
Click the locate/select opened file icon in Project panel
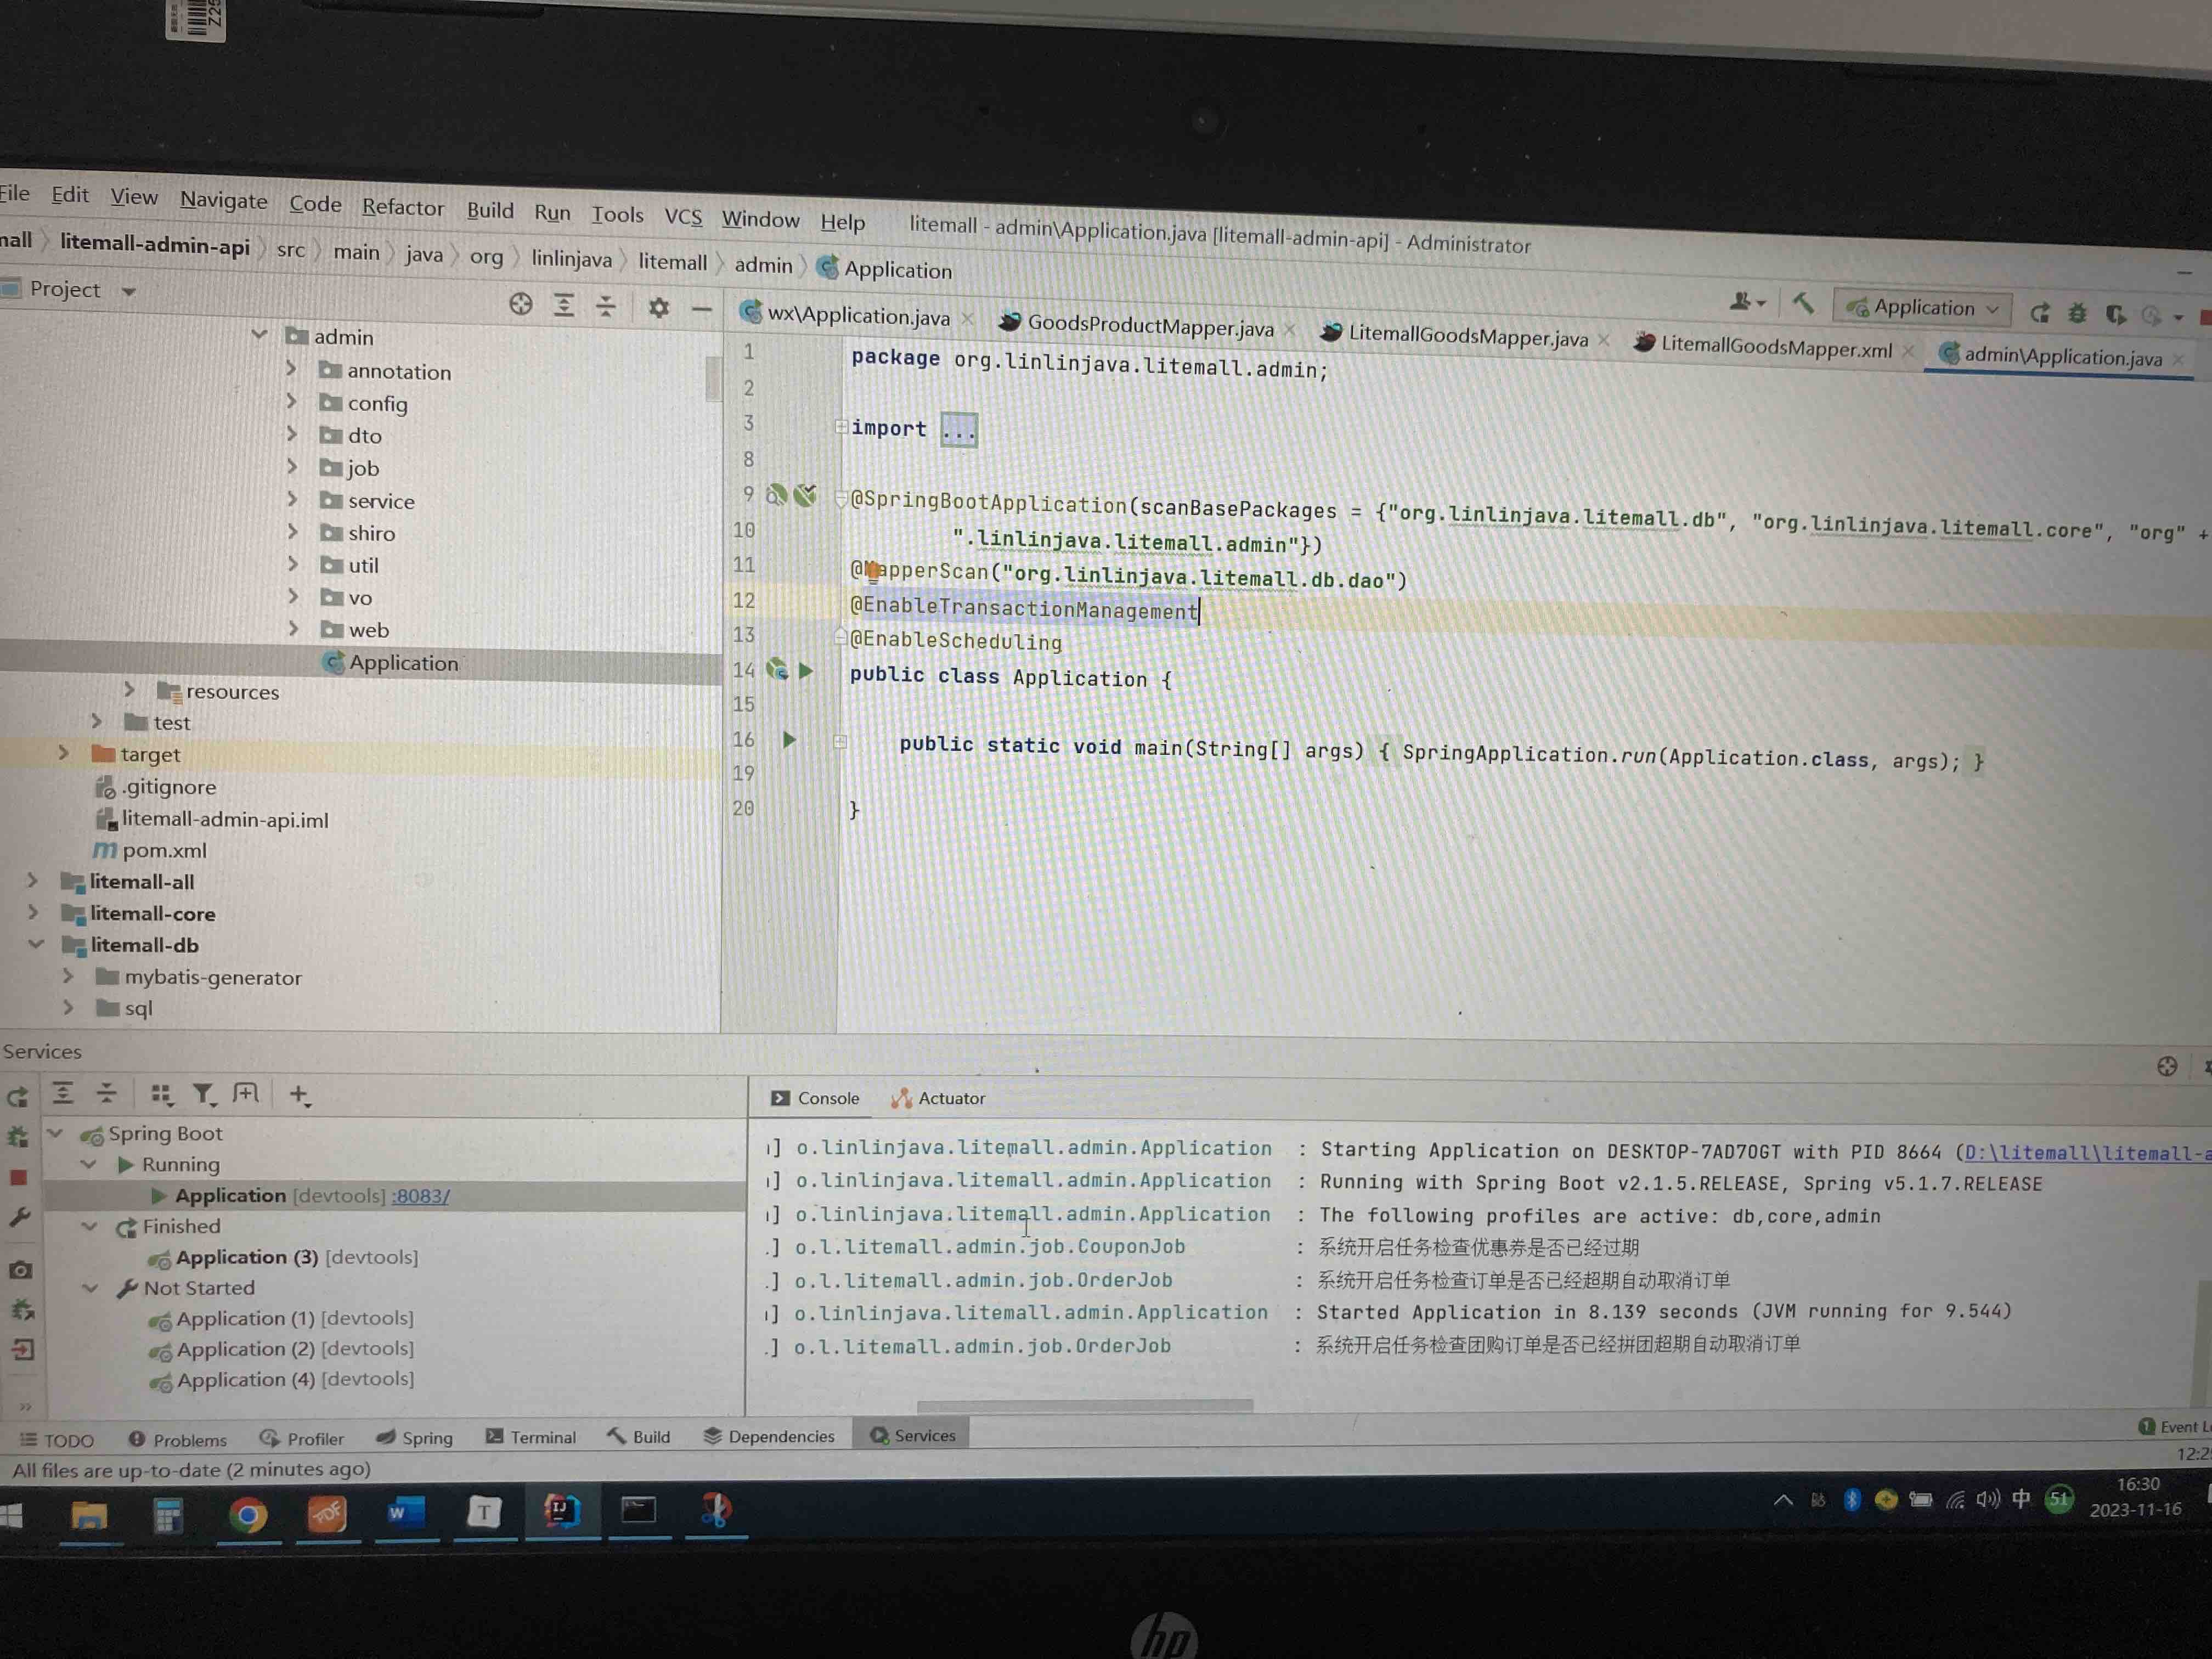pos(521,304)
